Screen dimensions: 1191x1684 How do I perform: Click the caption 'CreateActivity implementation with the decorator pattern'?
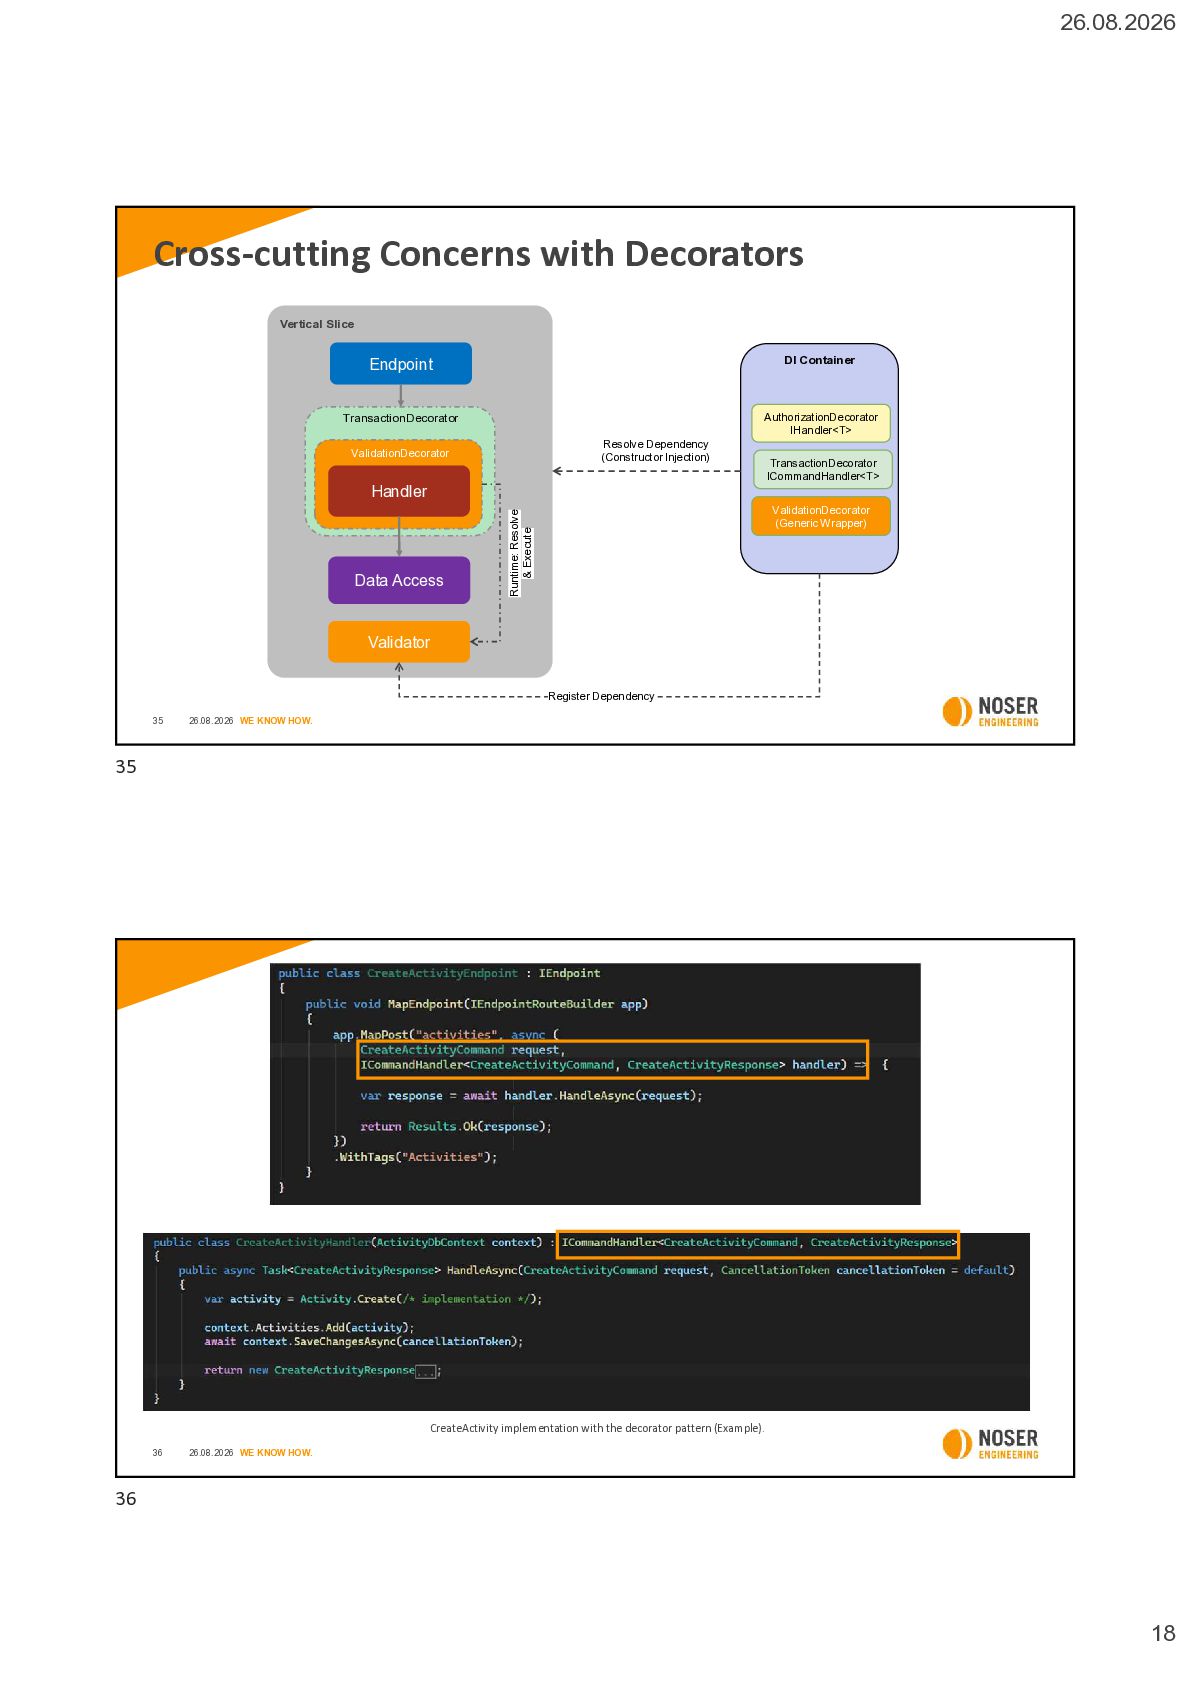pyautogui.click(x=597, y=1428)
